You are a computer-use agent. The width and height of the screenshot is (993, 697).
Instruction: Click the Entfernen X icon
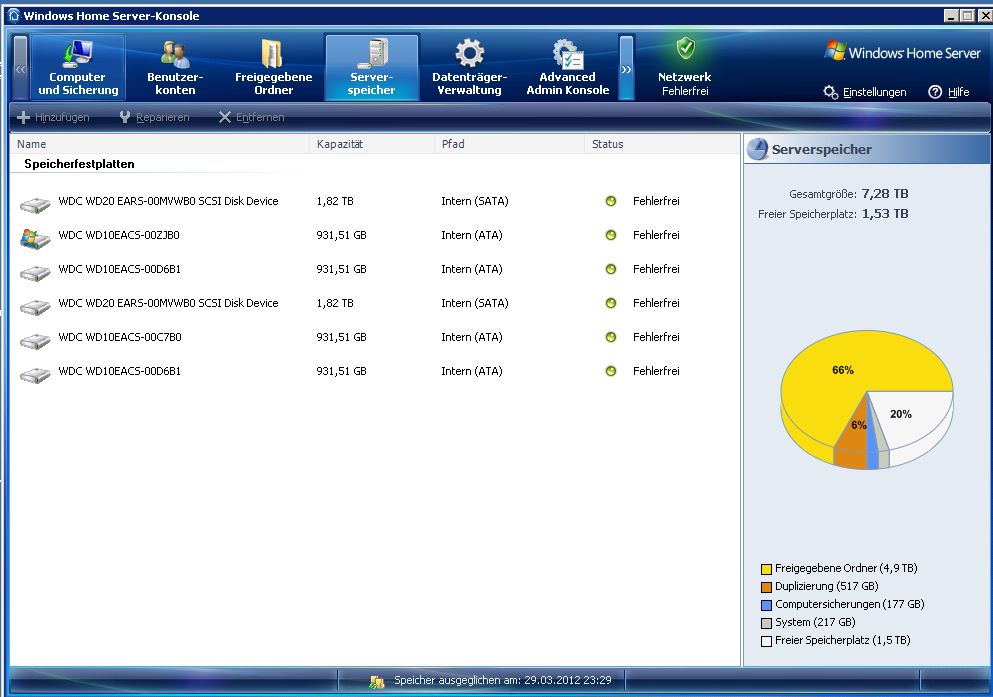click(225, 117)
